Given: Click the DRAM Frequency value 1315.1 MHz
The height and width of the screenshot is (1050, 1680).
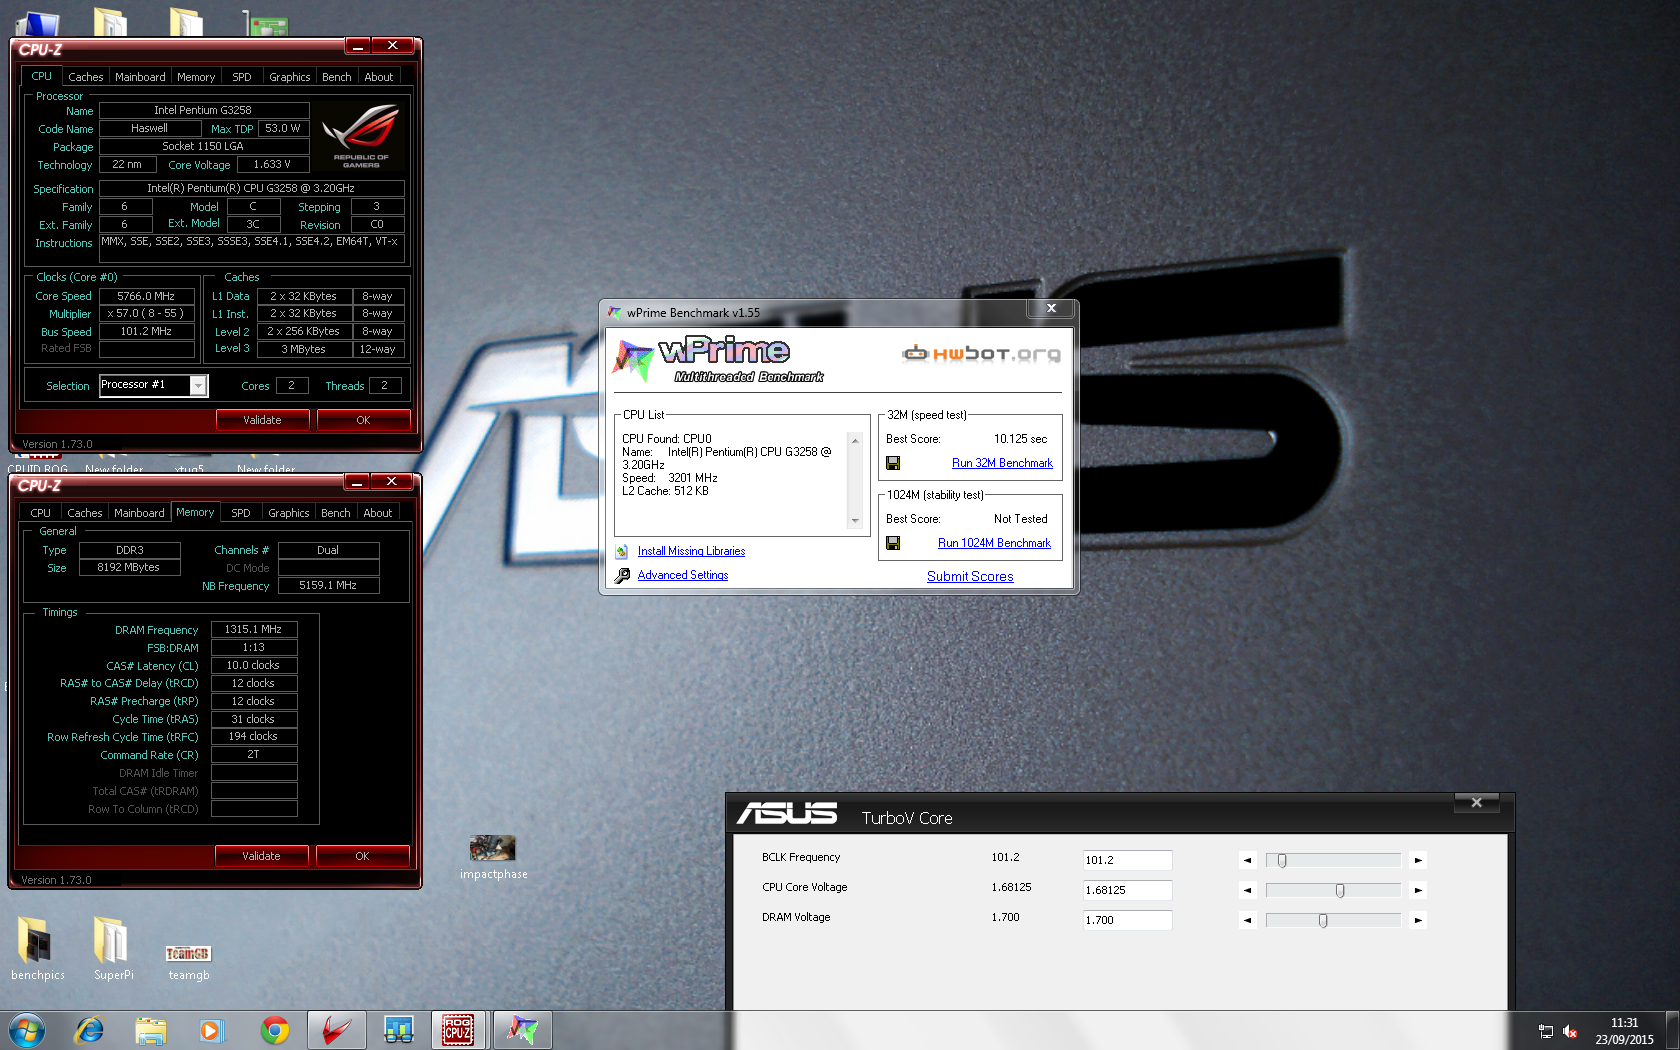Looking at the screenshot, I should pyautogui.click(x=253, y=630).
